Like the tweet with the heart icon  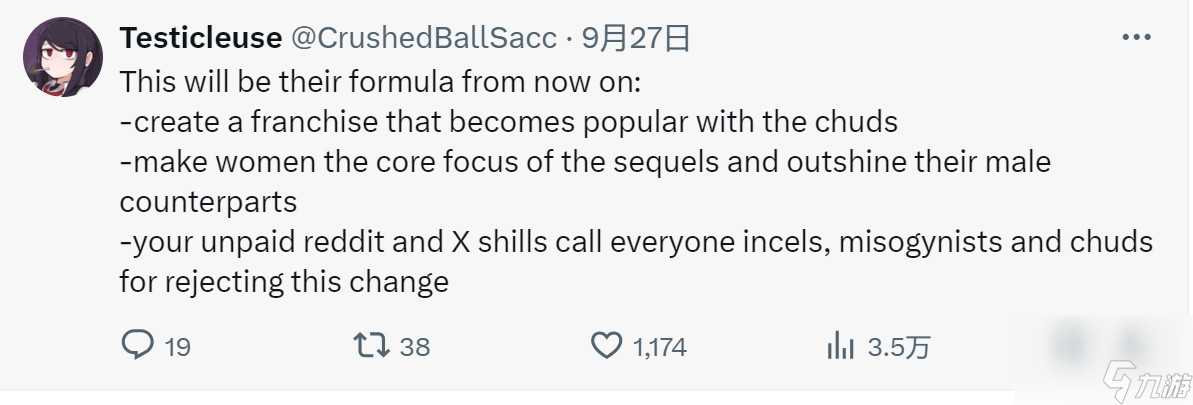click(x=606, y=346)
